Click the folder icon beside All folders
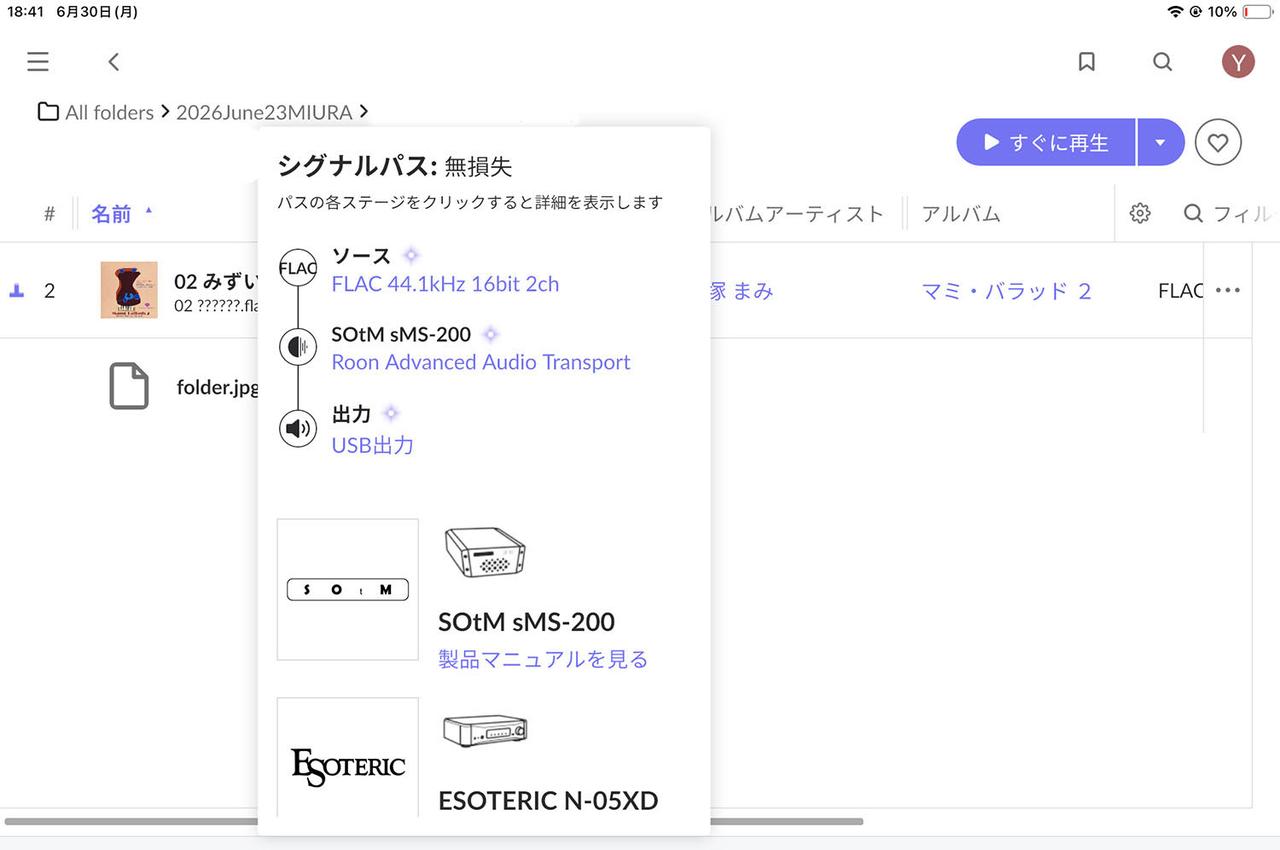The height and width of the screenshot is (850, 1280). tap(48, 112)
